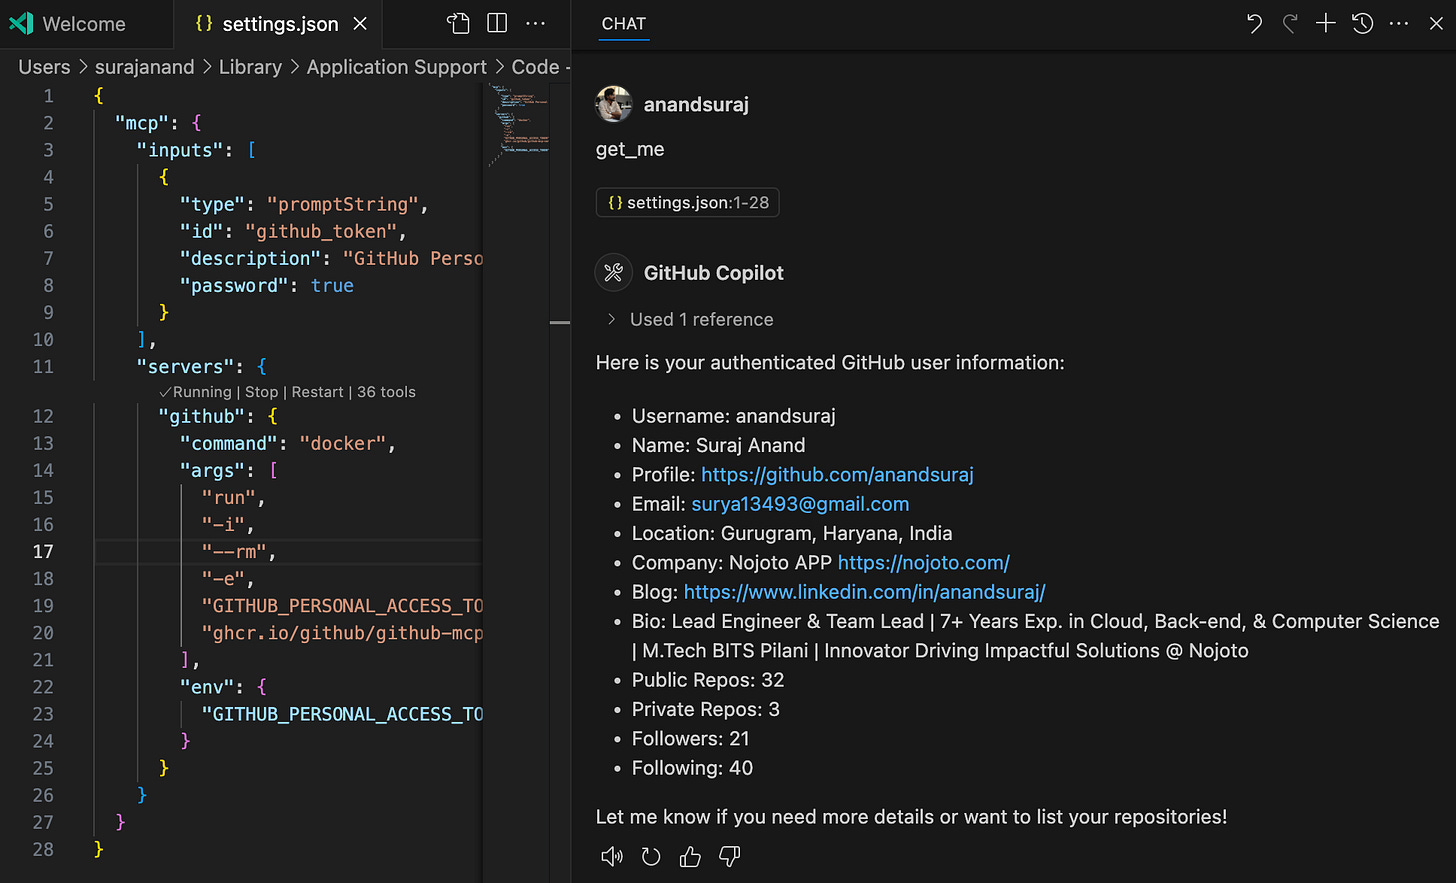The image size is (1456, 883).
Task: Click the GitHub Copilot tools icon
Action: pyautogui.click(x=613, y=272)
